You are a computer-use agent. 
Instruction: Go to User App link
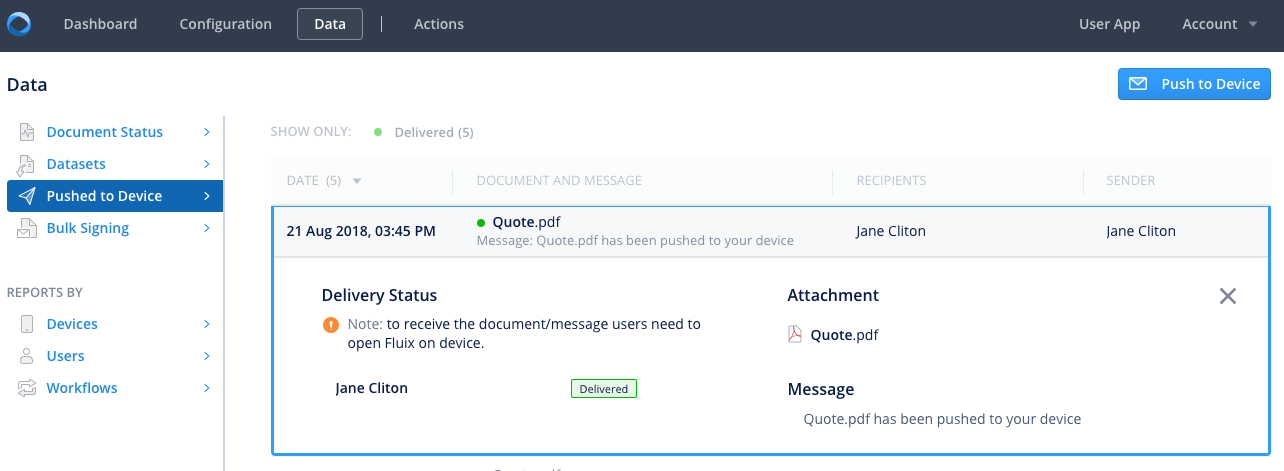(1109, 24)
